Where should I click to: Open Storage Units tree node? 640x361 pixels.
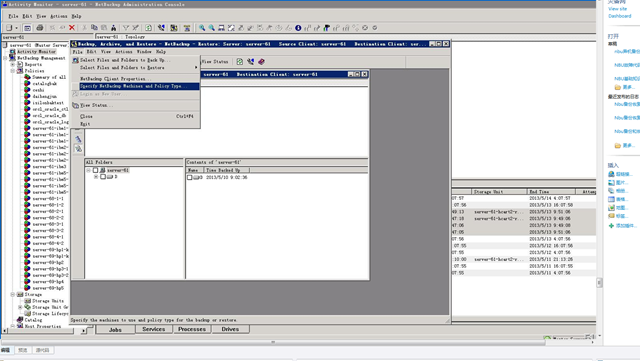point(48,301)
